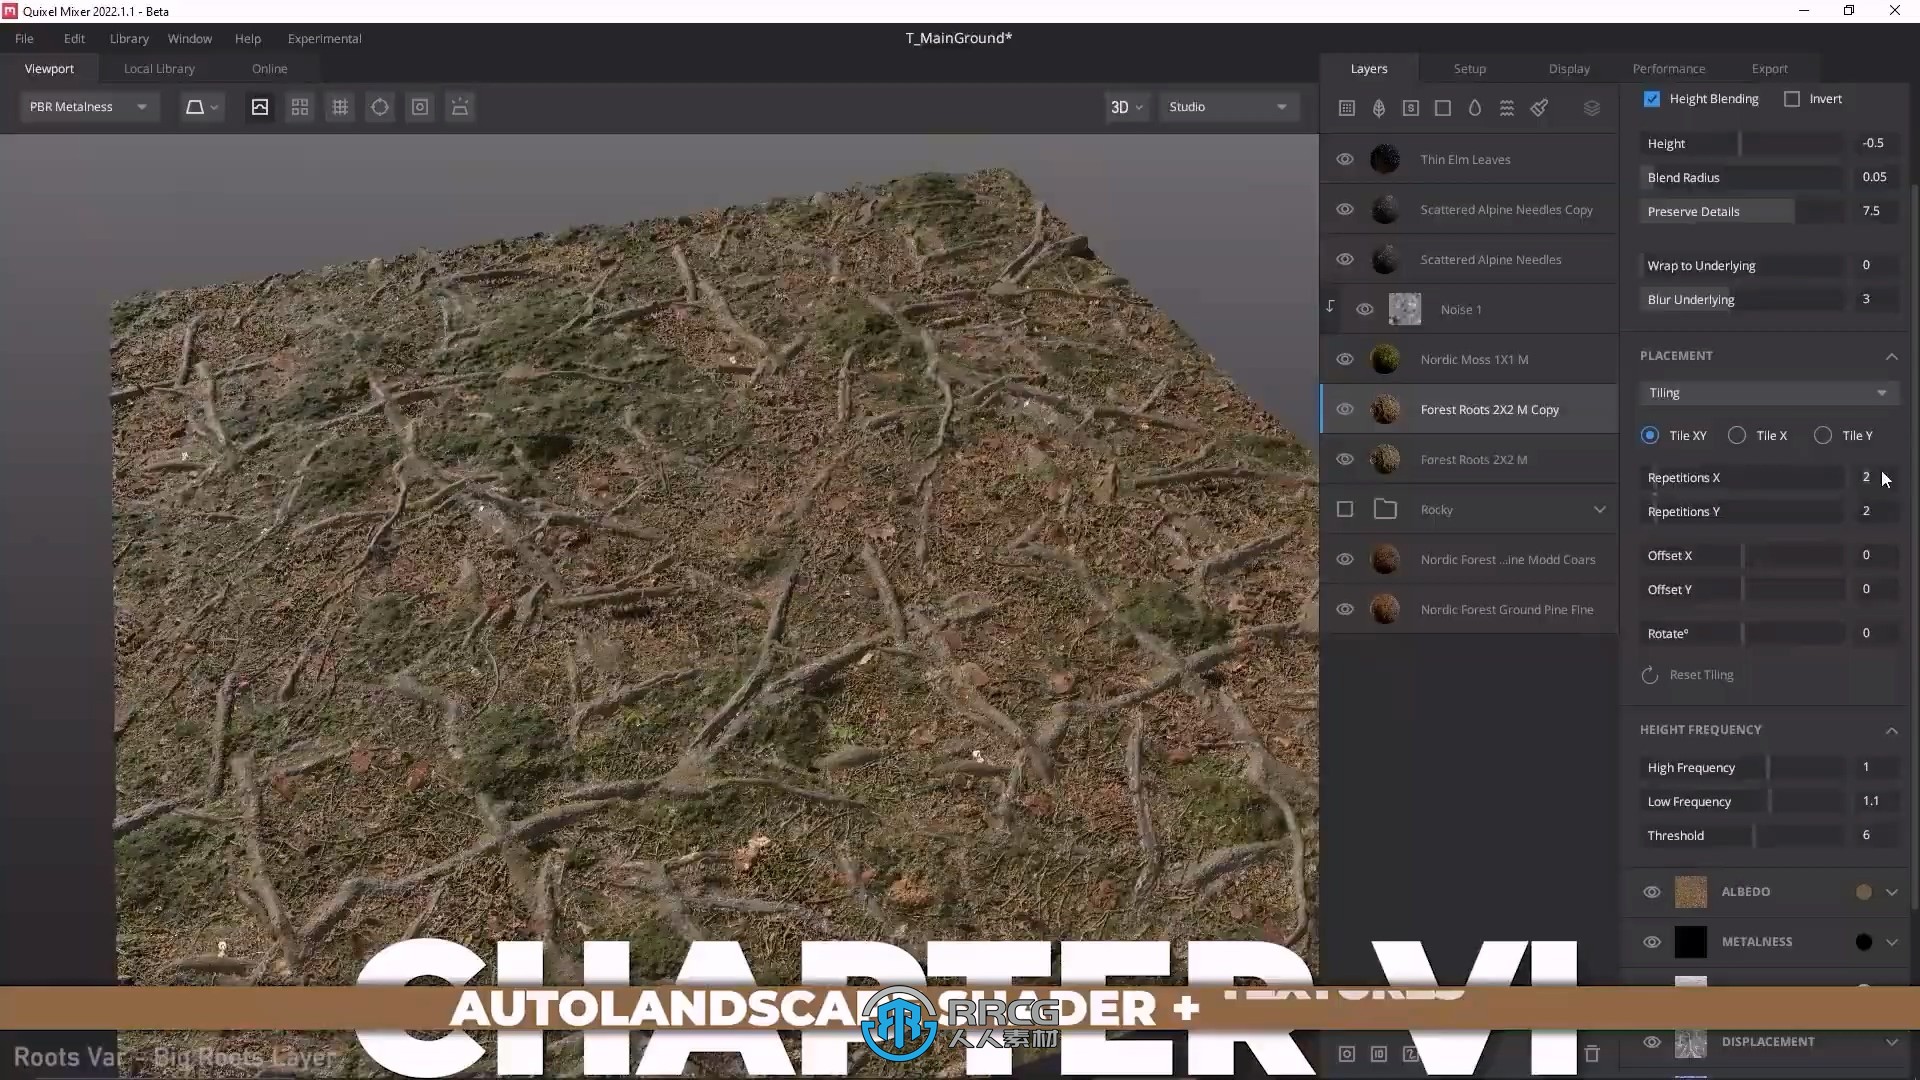Click the Online library button

pos(269,67)
